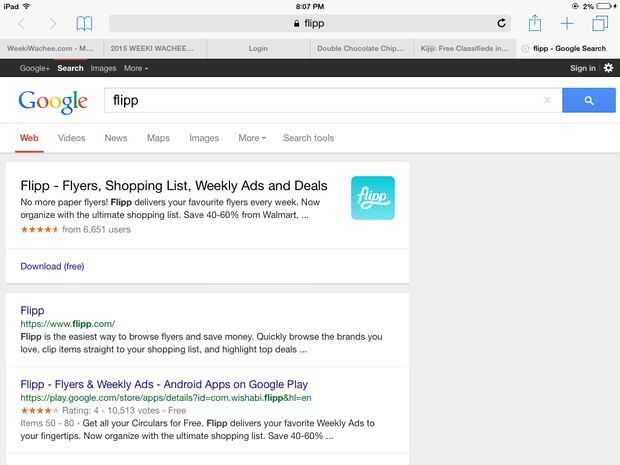Select the Web results tab
Screen dimensions: 620x465
coord(29,138)
